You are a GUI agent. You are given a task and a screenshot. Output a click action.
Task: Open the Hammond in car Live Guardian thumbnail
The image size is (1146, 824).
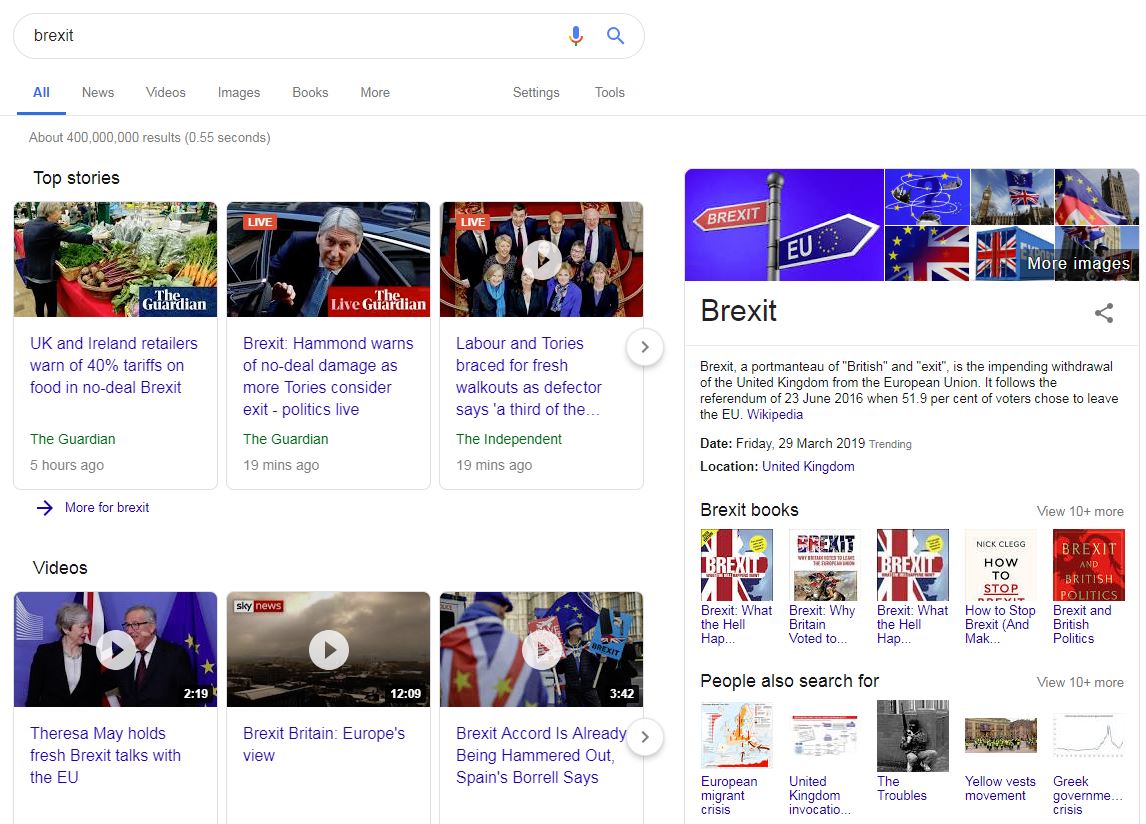[x=328, y=259]
